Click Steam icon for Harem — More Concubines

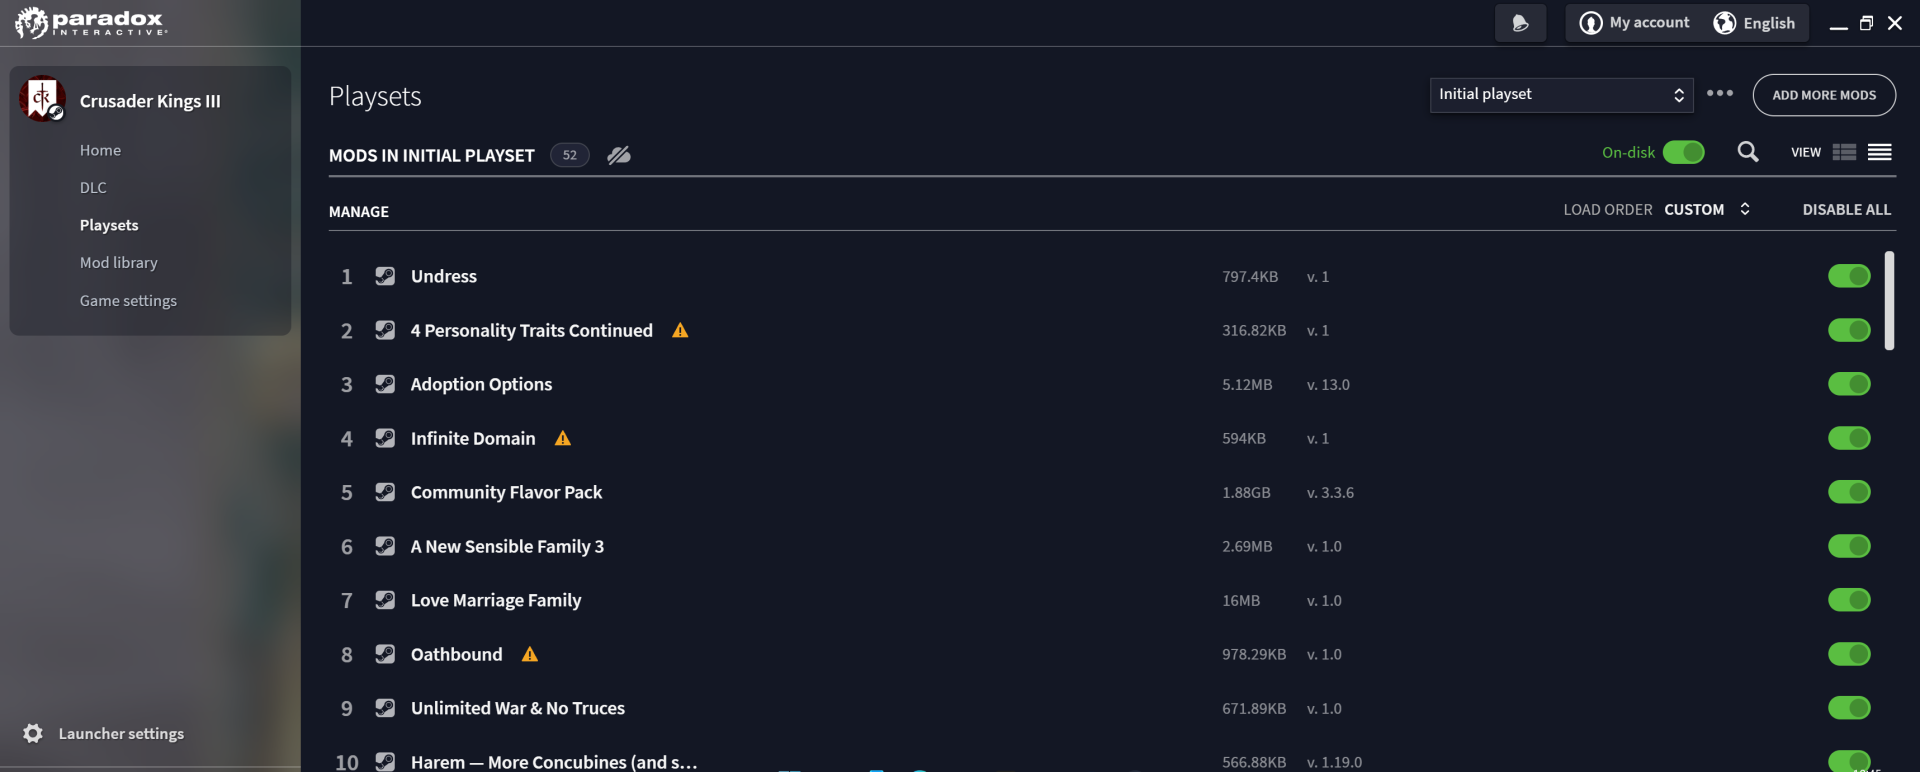tap(385, 761)
